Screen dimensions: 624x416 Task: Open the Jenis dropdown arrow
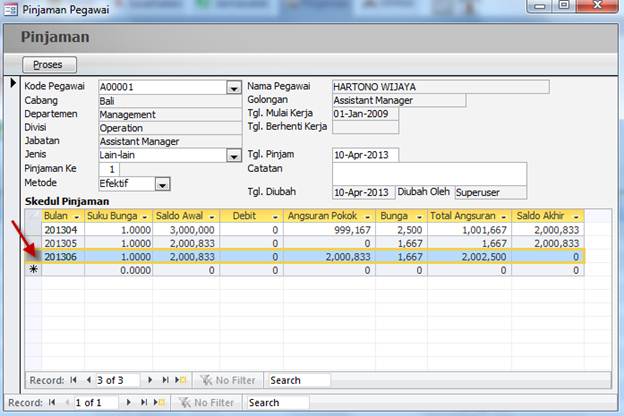pyautogui.click(x=234, y=156)
